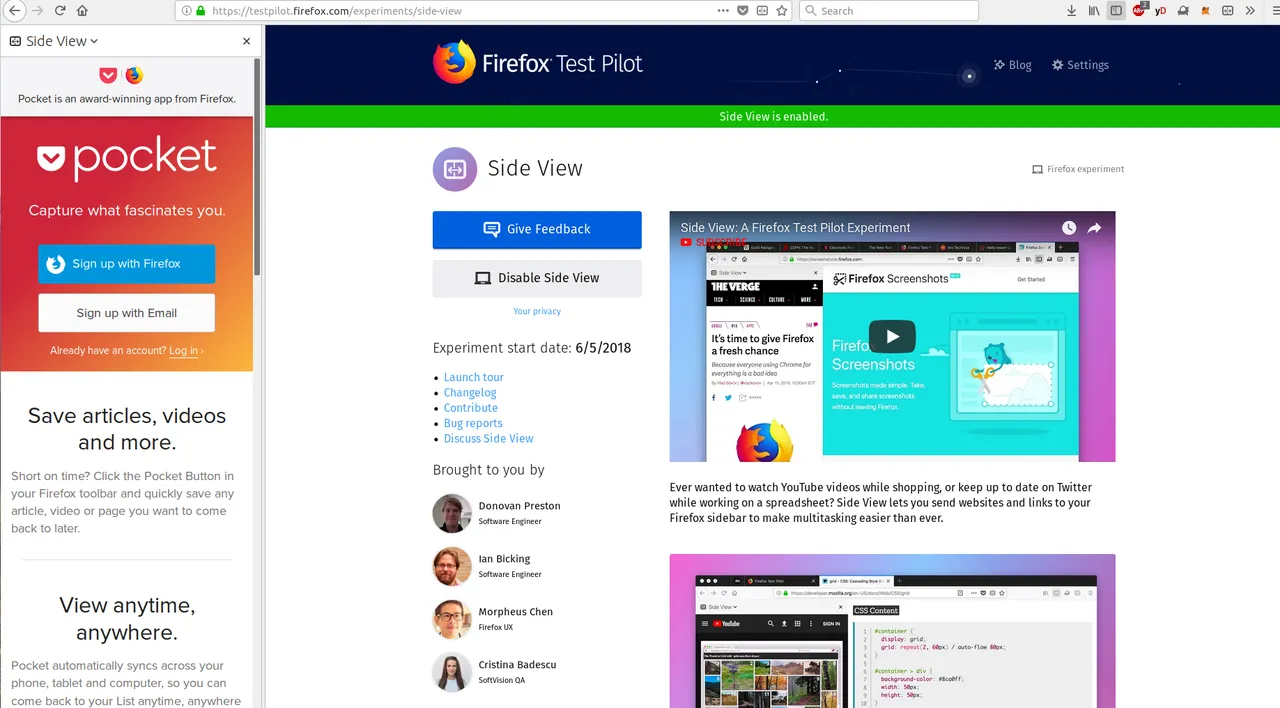Viewport: 1280px width, 708px height.
Task: Click Morpheus Chen's avatar
Action: [452, 619]
